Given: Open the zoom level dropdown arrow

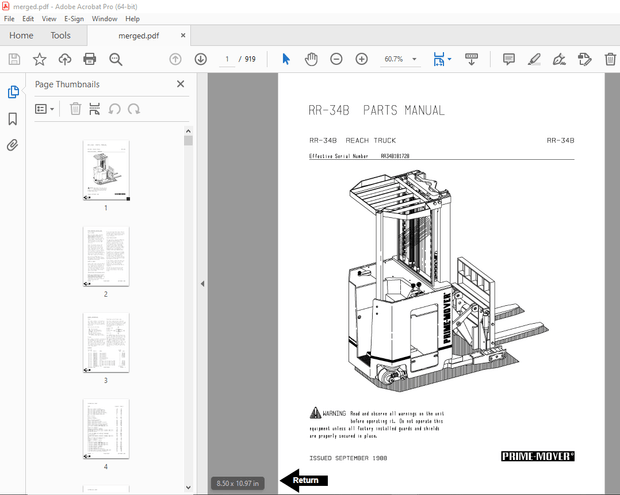Looking at the screenshot, I should coord(414,59).
